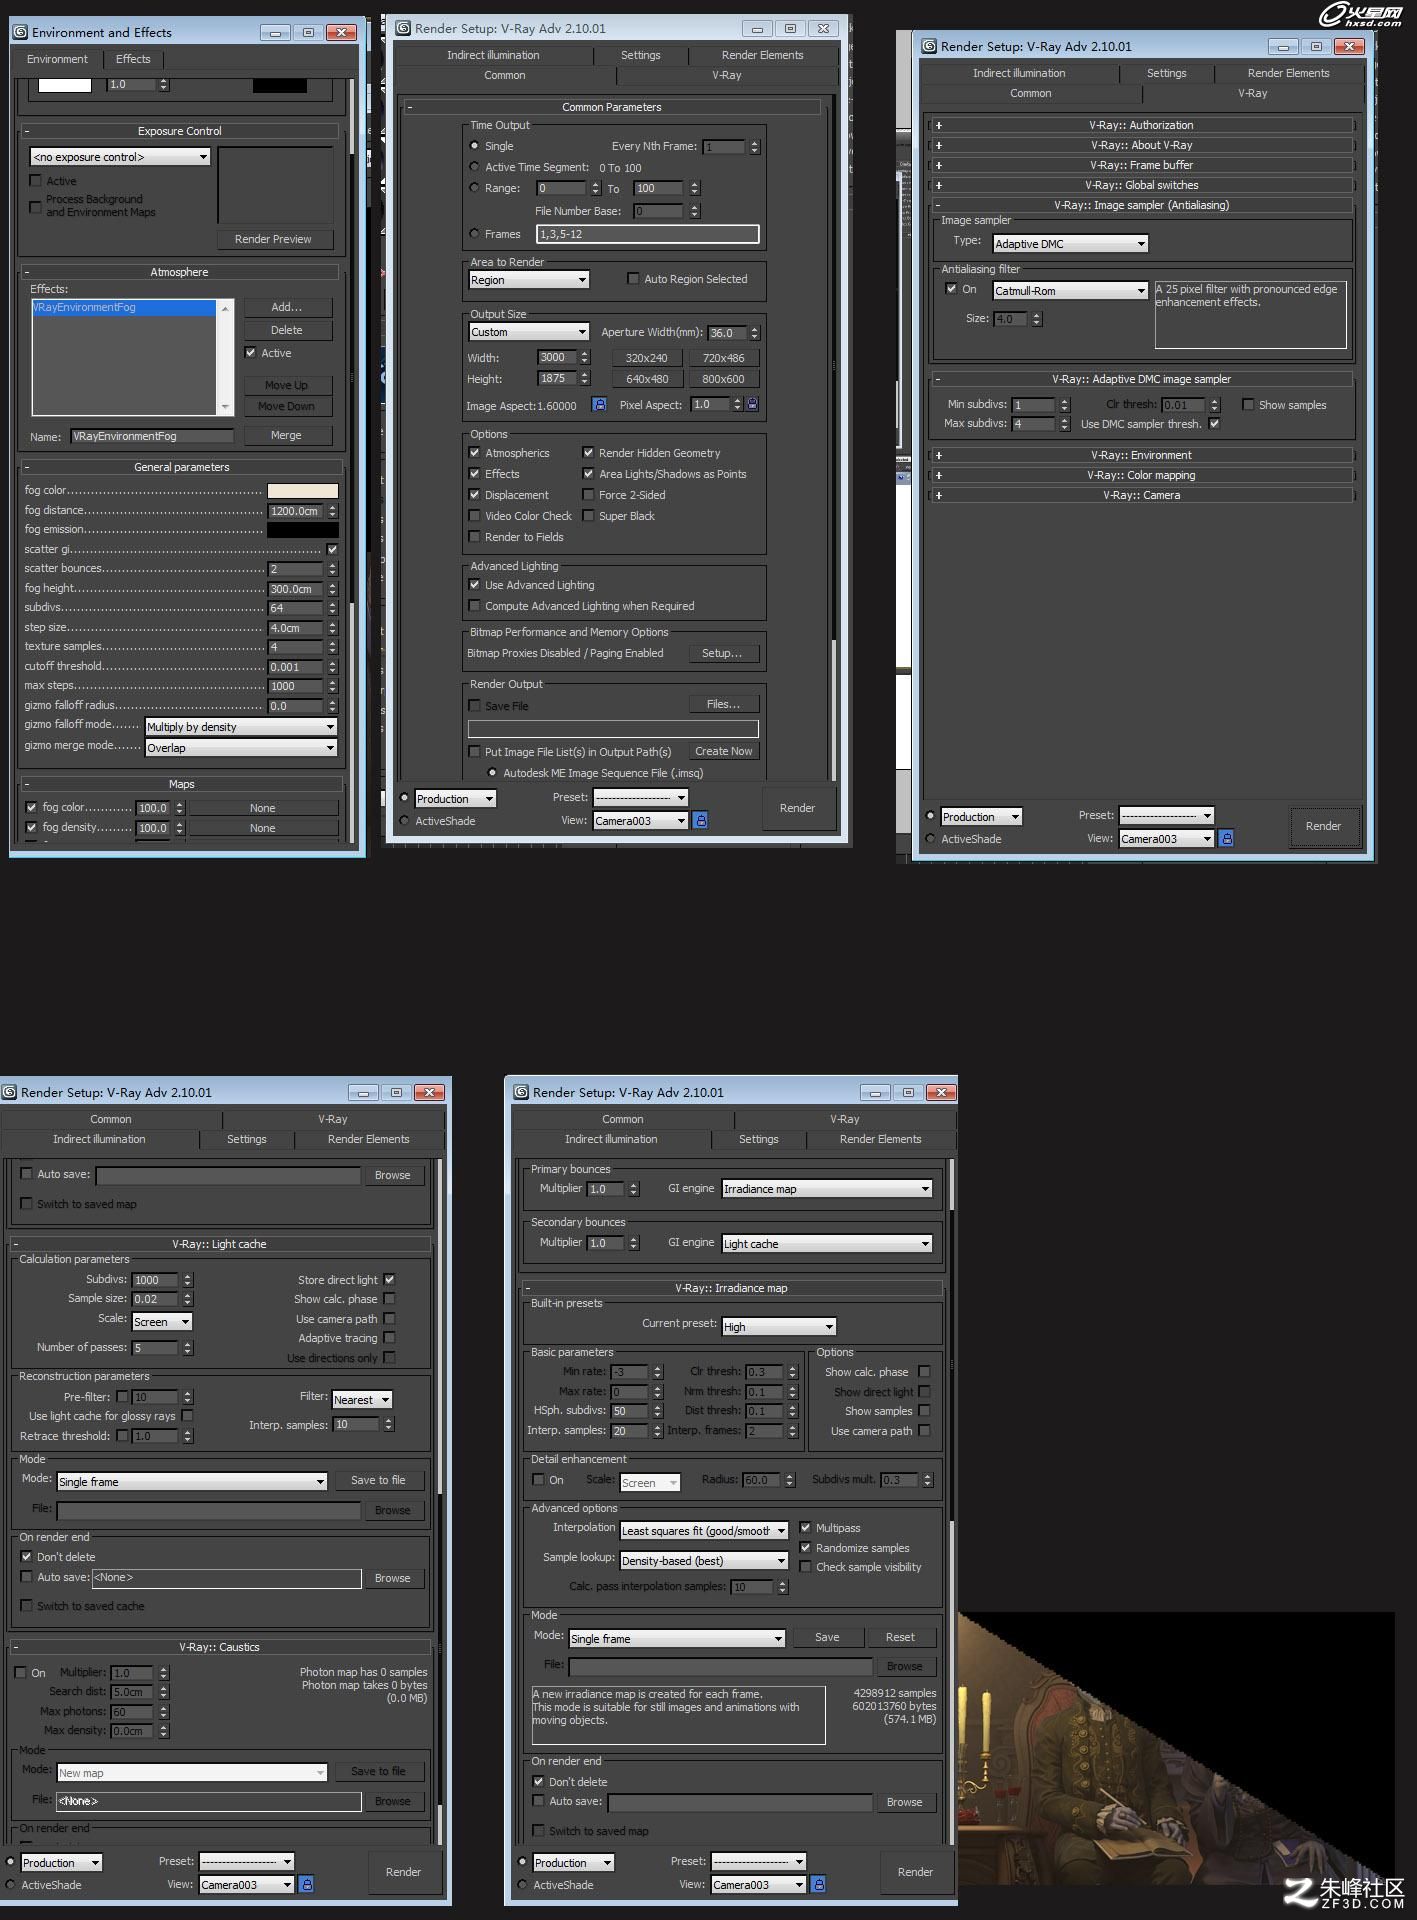Open gizmo merge mode Overlap dropdown
Screen dimensions: 1417x1920
[241, 748]
